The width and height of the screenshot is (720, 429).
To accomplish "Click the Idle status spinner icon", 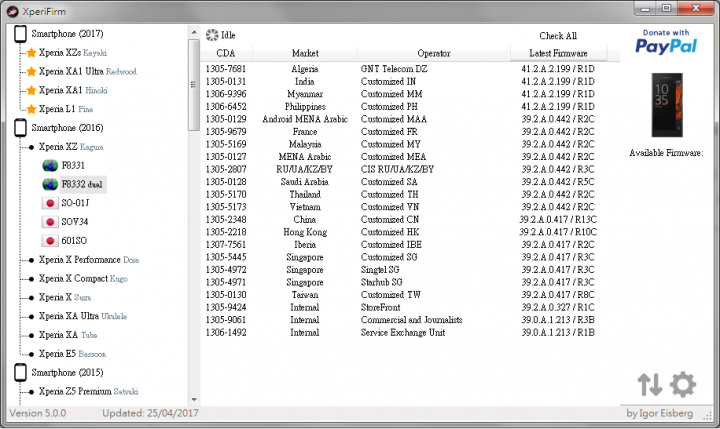I will click(212, 35).
